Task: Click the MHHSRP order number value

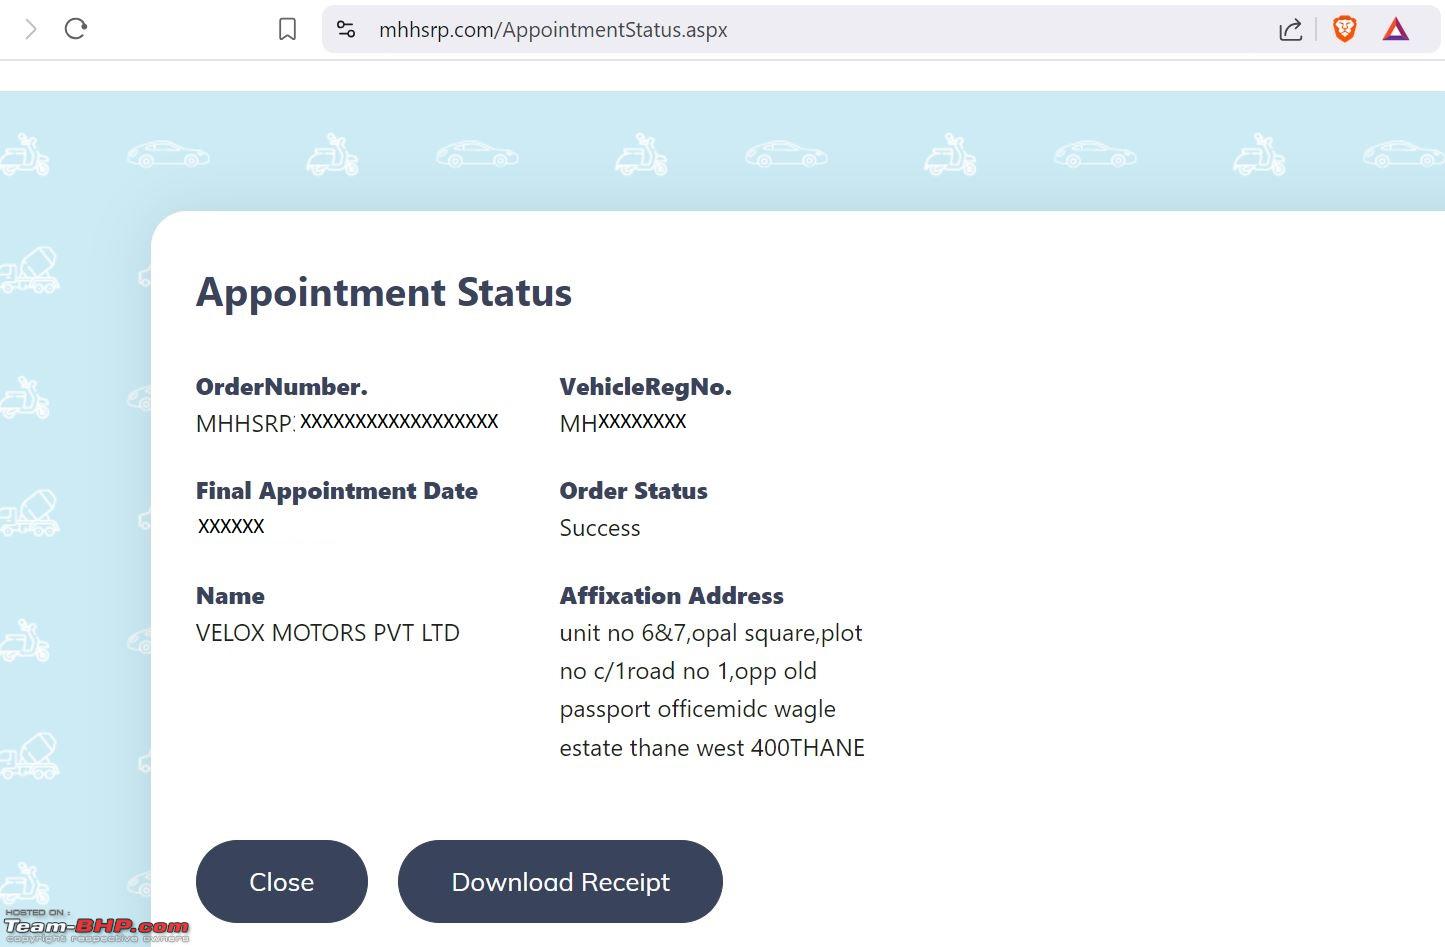Action: [347, 423]
